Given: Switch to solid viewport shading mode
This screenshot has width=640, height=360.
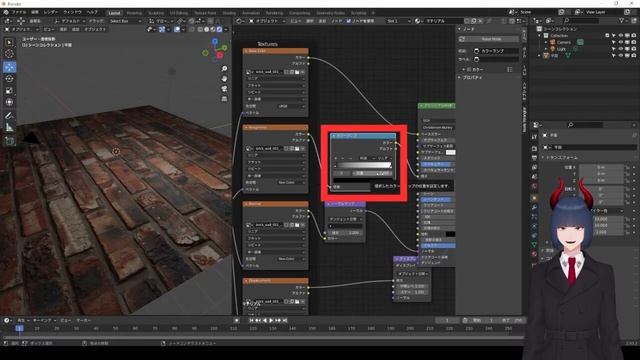Looking at the screenshot, I should (x=207, y=29).
